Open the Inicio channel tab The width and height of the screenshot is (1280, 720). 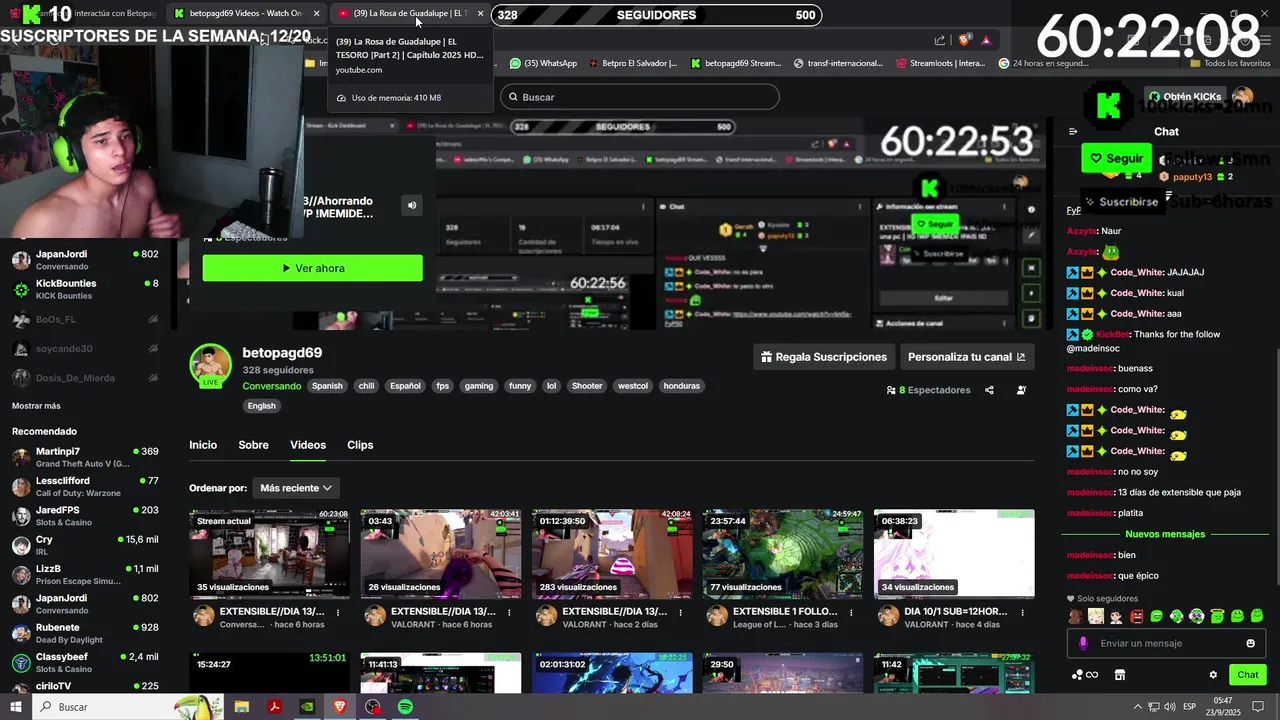(x=203, y=445)
